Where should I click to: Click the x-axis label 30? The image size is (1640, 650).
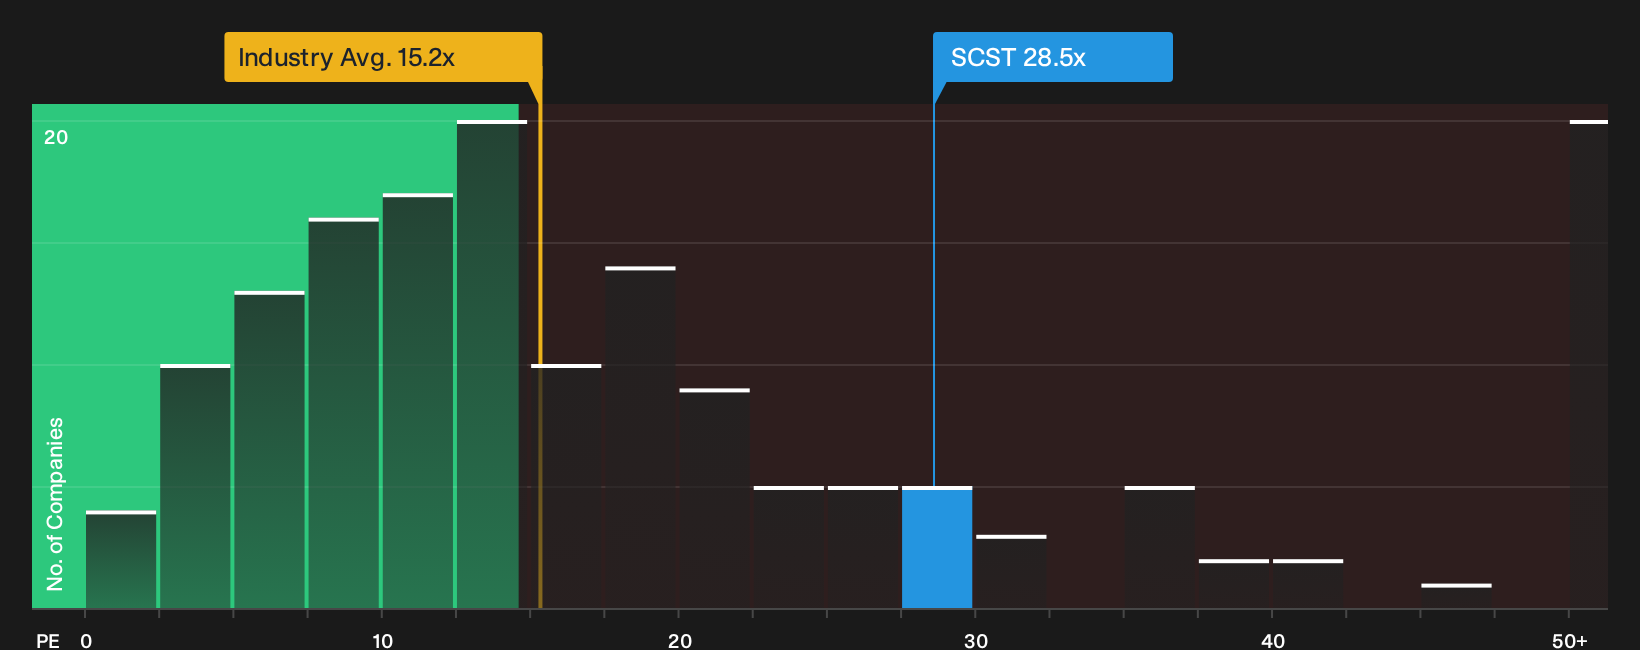click(x=976, y=640)
